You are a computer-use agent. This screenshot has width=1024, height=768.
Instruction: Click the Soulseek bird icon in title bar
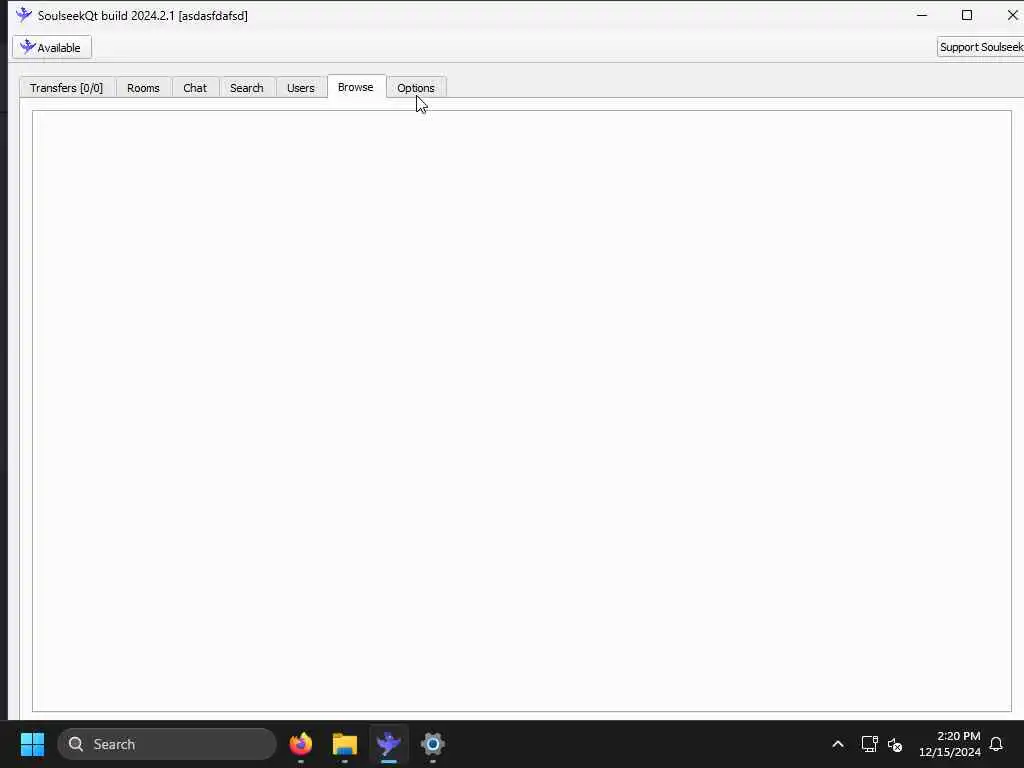click(x=24, y=15)
